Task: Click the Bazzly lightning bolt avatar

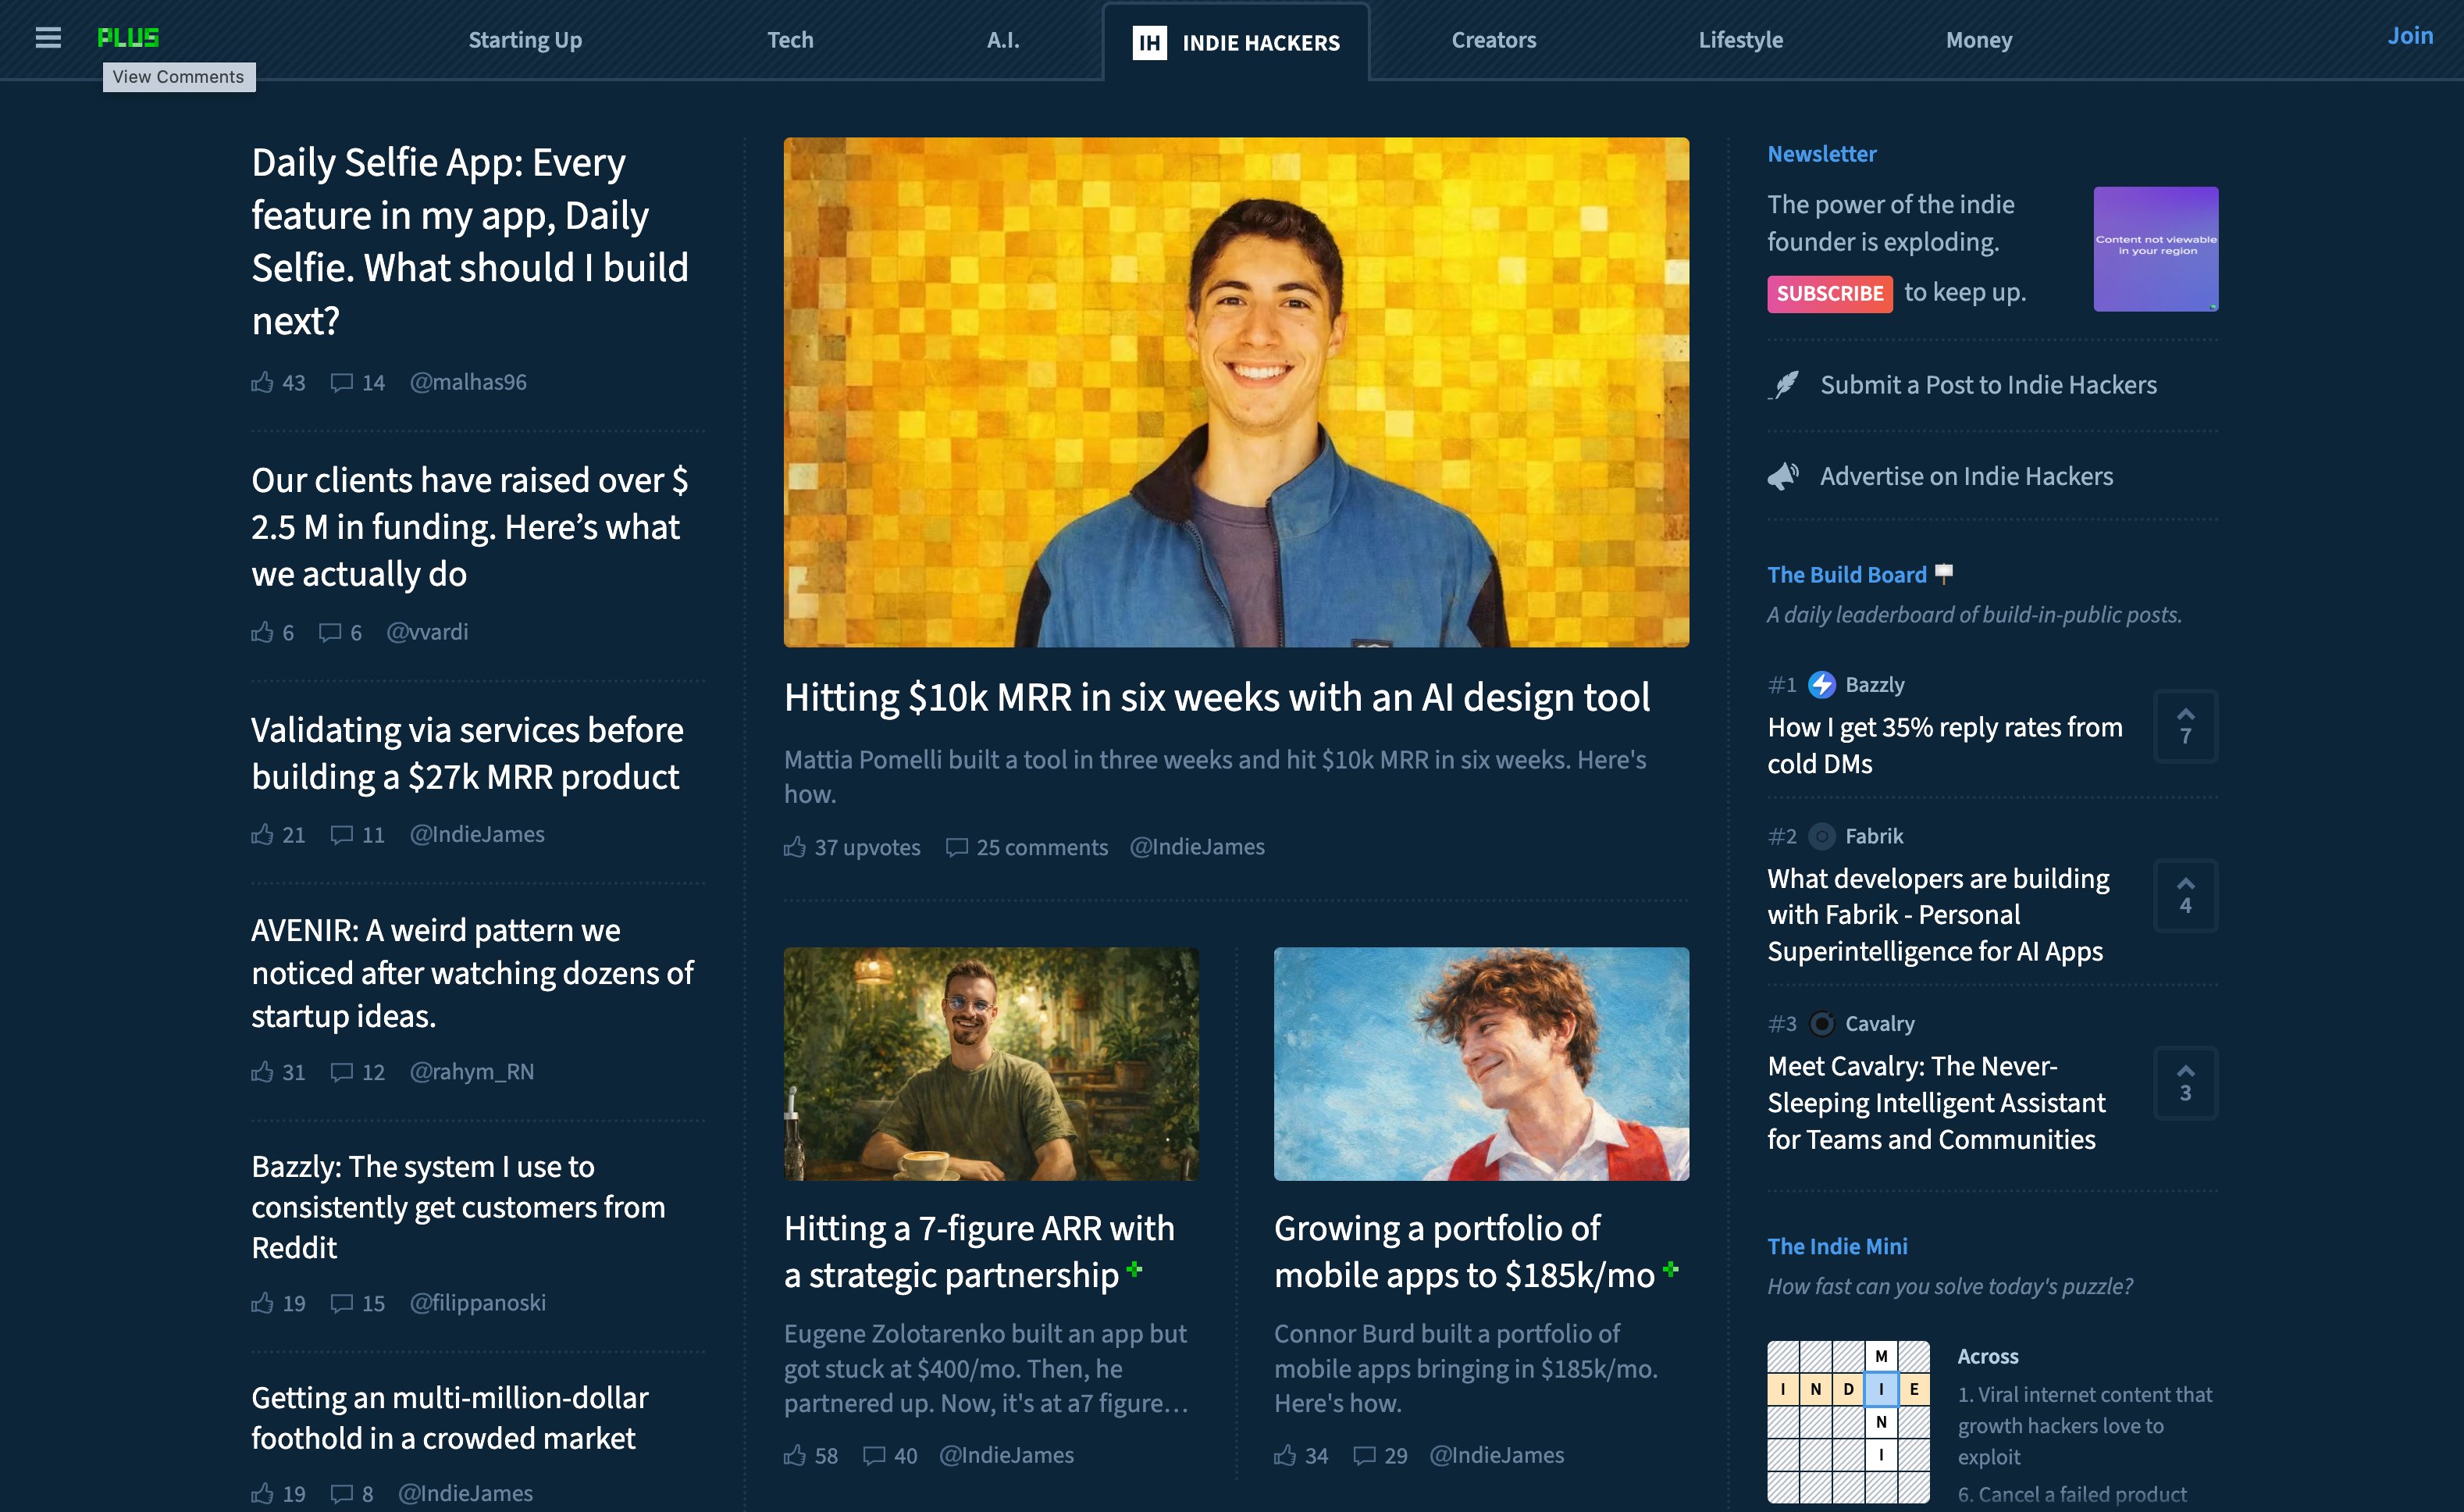Action: (1822, 685)
